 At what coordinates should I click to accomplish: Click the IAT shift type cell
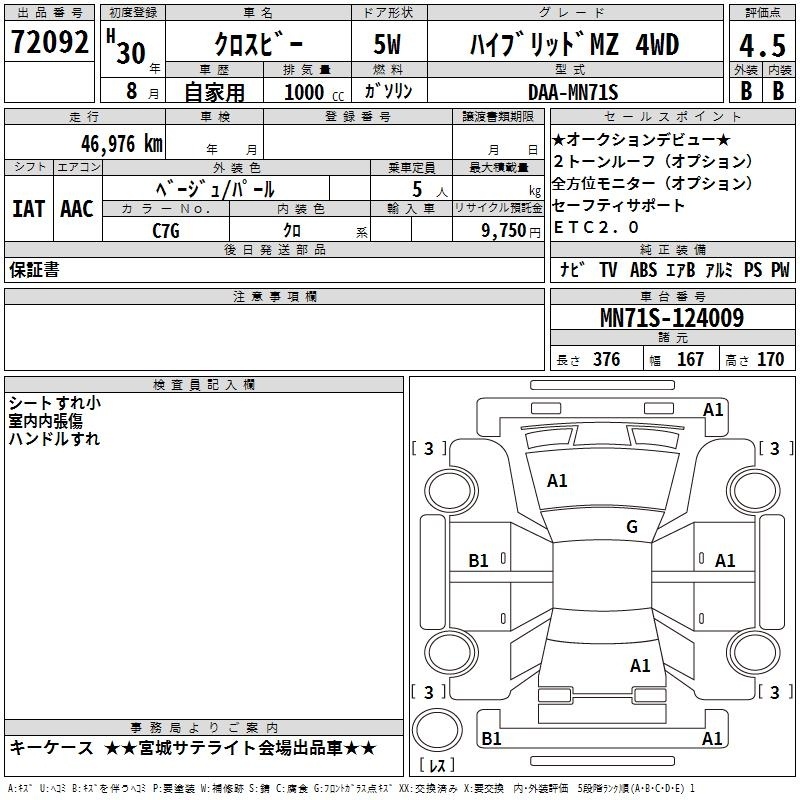pos(28,209)
